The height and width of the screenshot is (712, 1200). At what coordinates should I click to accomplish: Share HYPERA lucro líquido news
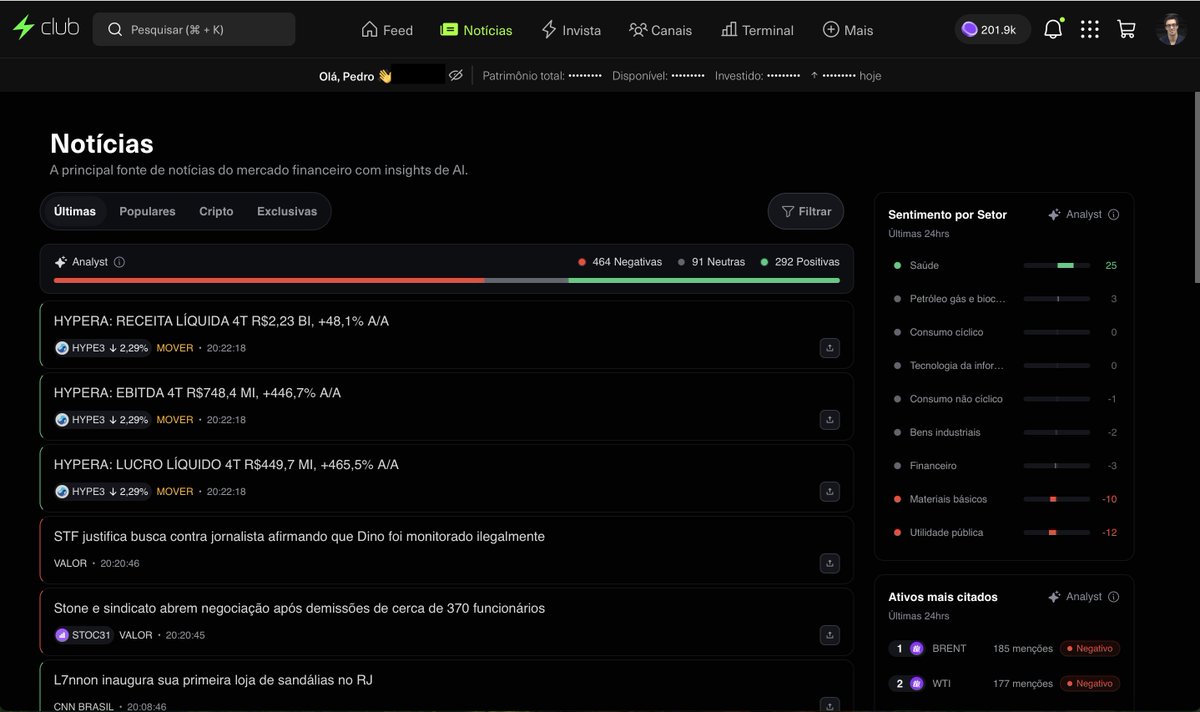829,492
